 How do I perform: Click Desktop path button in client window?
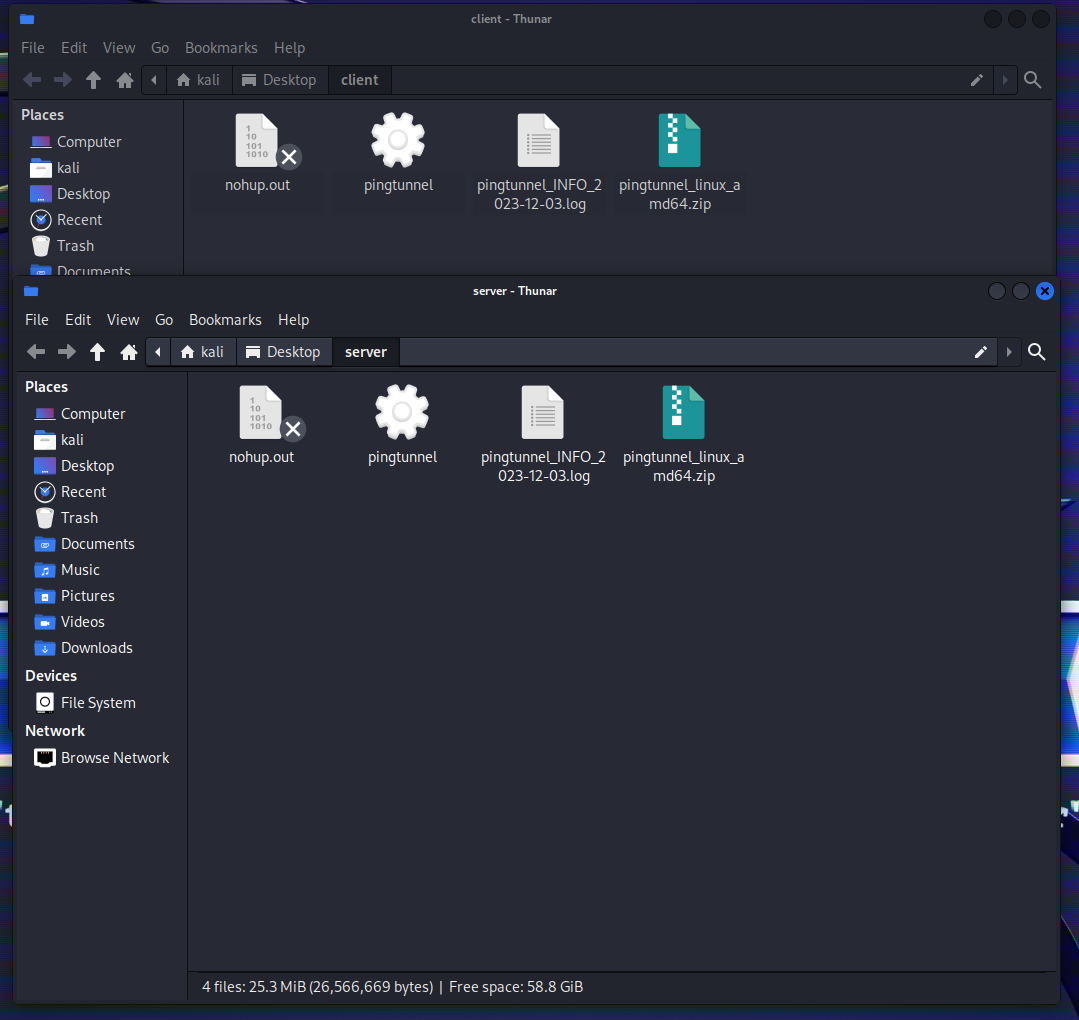(280, 80)
